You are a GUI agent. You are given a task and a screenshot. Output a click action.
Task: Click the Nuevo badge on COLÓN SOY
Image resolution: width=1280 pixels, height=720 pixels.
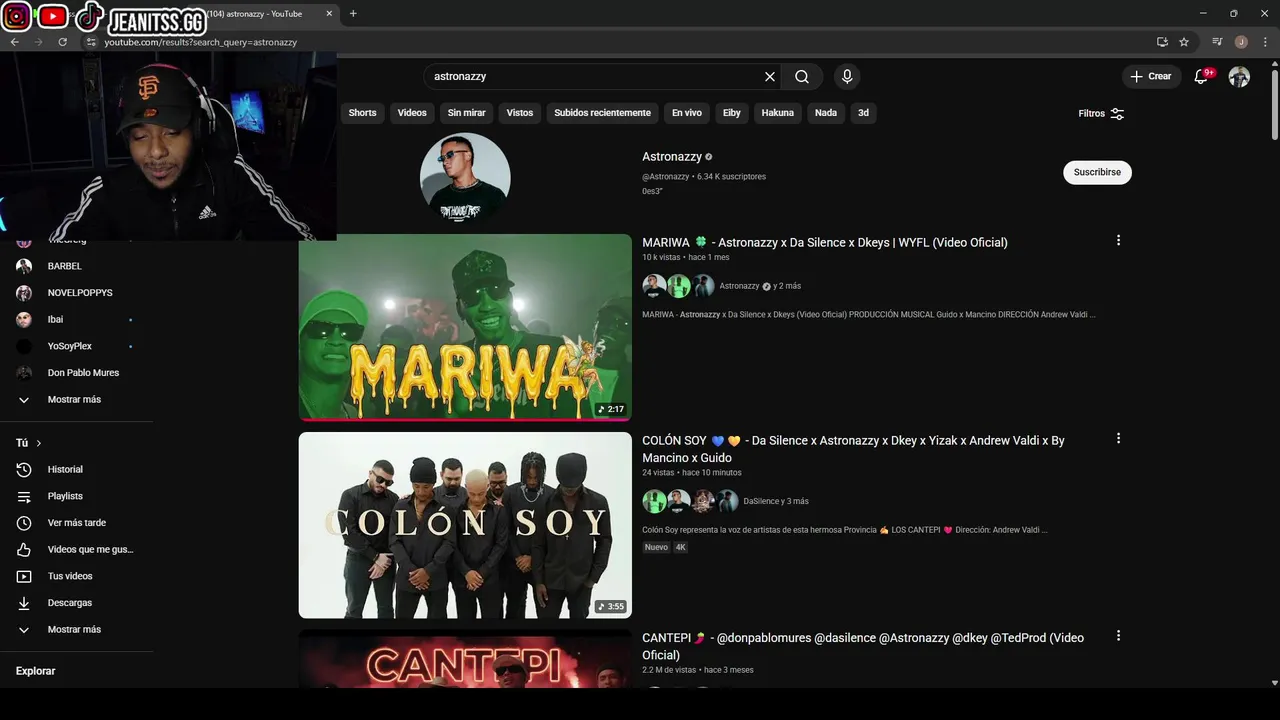(656, 548)
